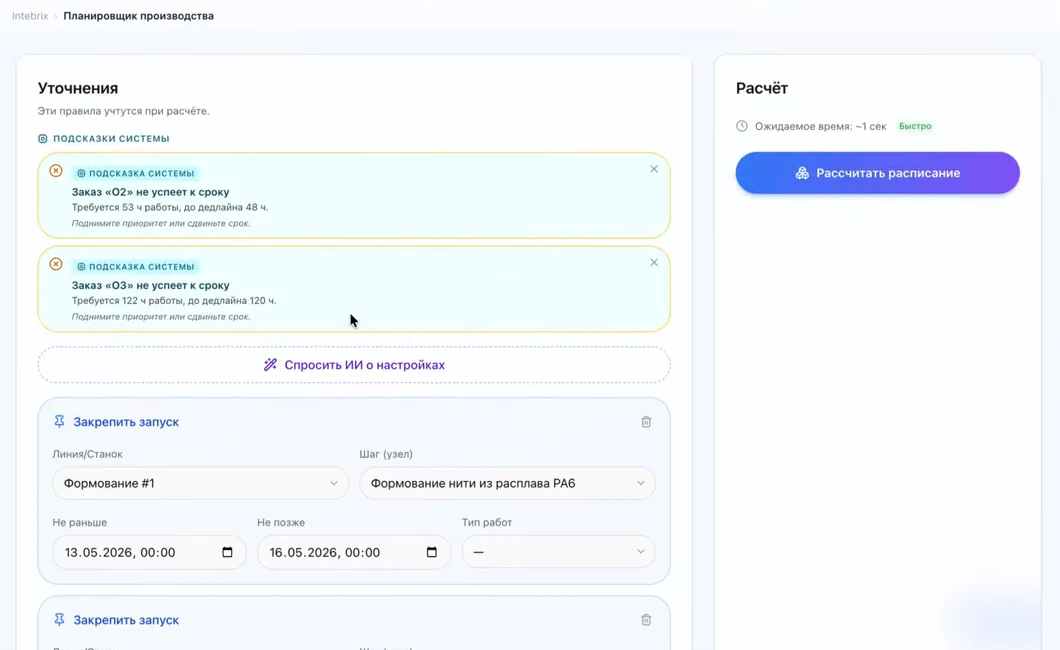The height and width of the screenshot is (650, 1060).
Task: Open the Тип работ dropdown
Action: (x=558, y=552)
